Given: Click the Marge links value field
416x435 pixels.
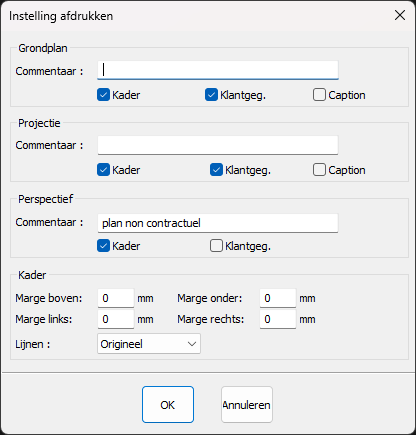Looking at the screenshot, I should tap(116, 319).
